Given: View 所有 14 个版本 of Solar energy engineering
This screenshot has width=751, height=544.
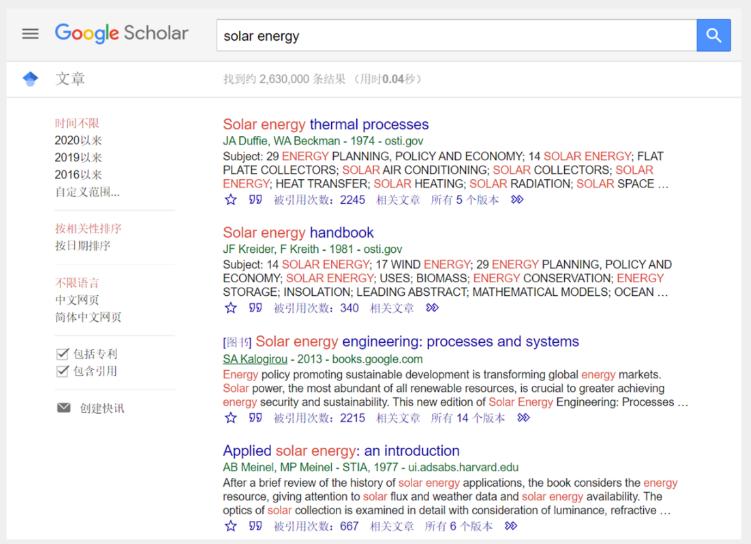Looking at the screenshot, I should 467,418.
